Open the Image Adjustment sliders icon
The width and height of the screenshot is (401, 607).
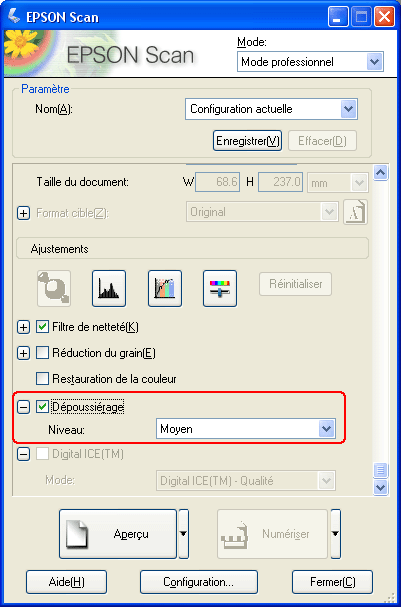[220, 288]
